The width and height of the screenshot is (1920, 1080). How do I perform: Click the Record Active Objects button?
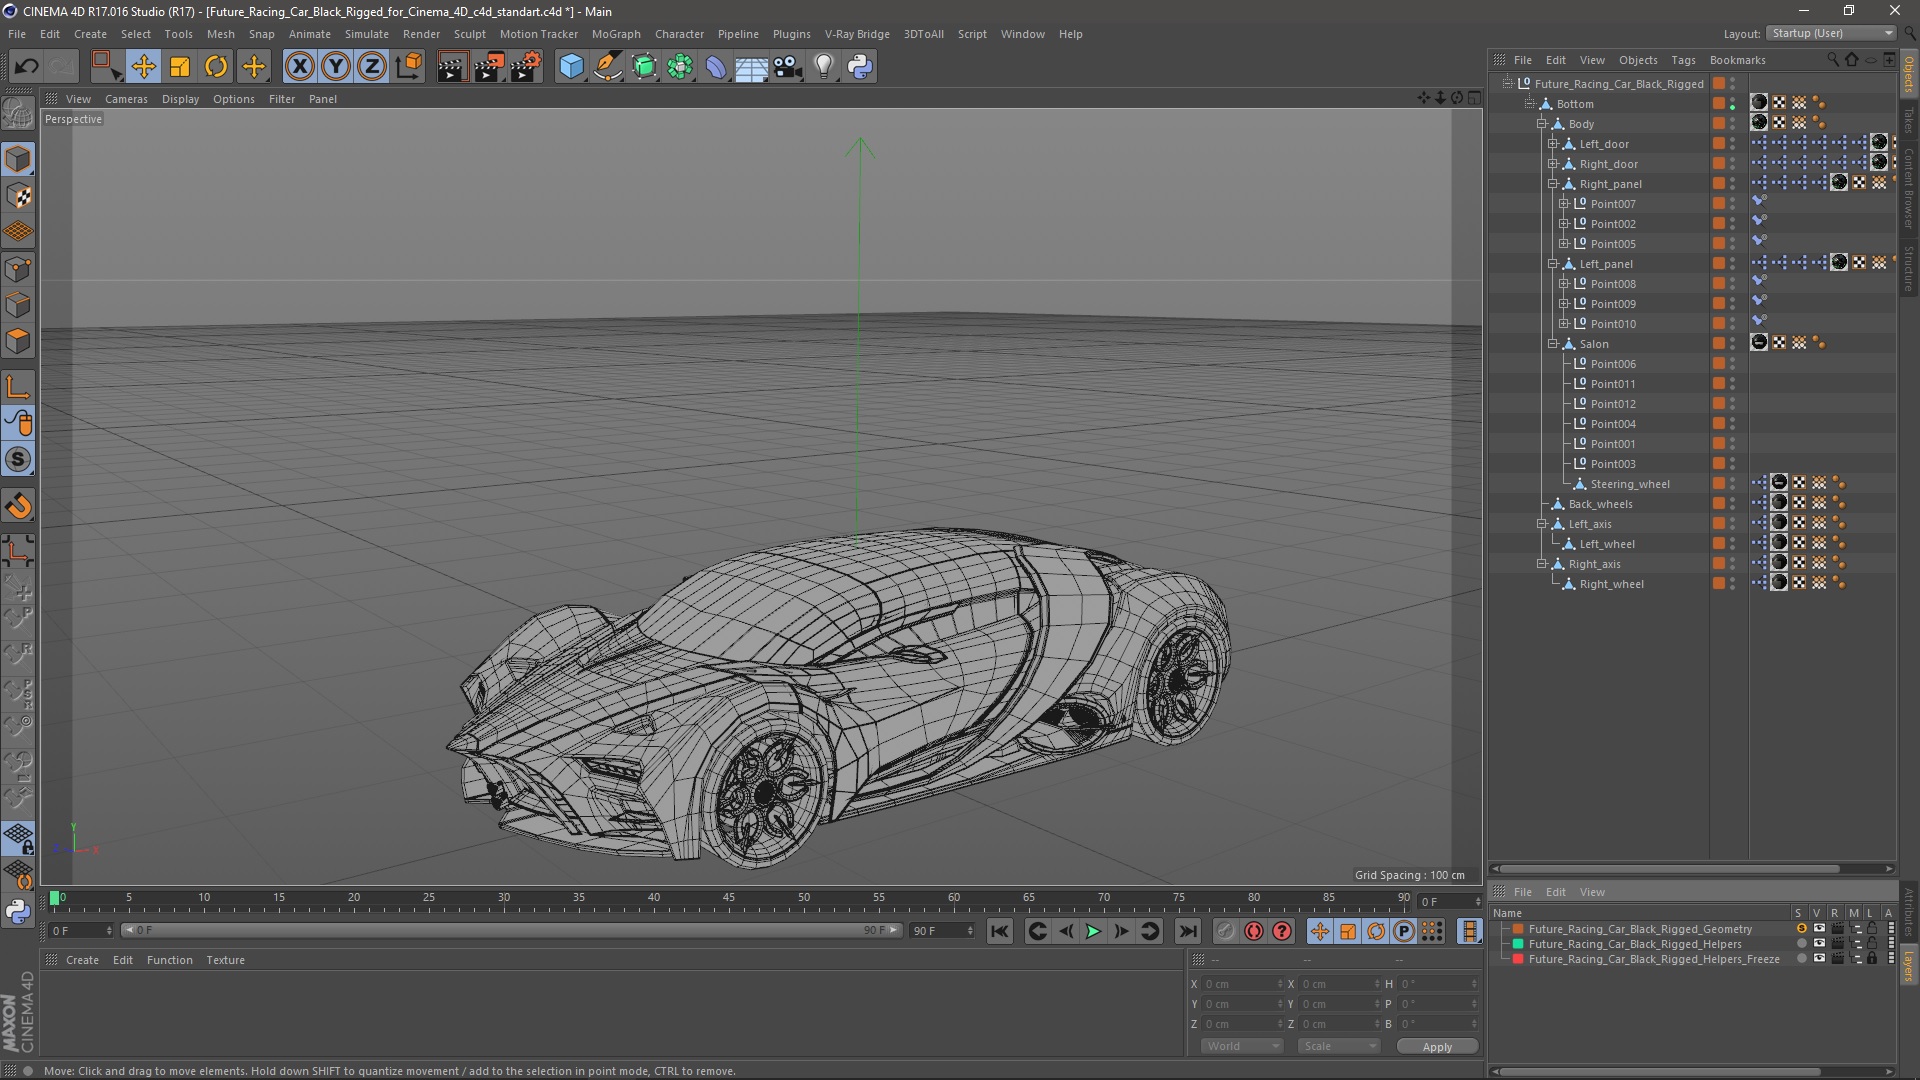(x=1226, y=932)
